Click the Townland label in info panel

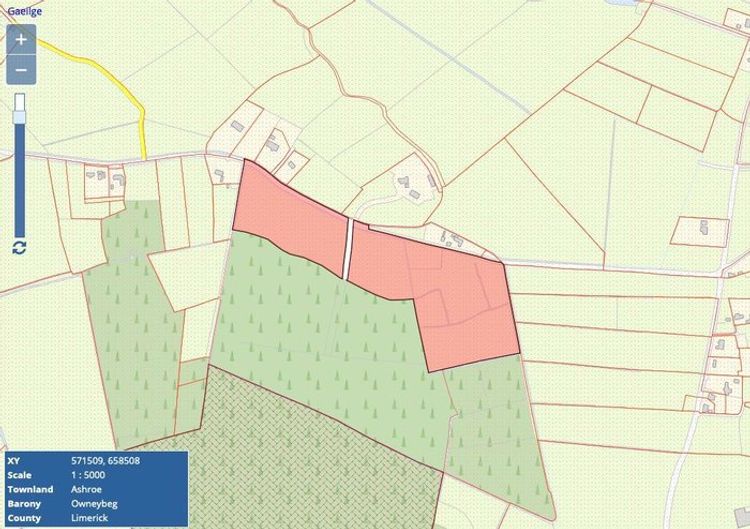coord(30,489)
